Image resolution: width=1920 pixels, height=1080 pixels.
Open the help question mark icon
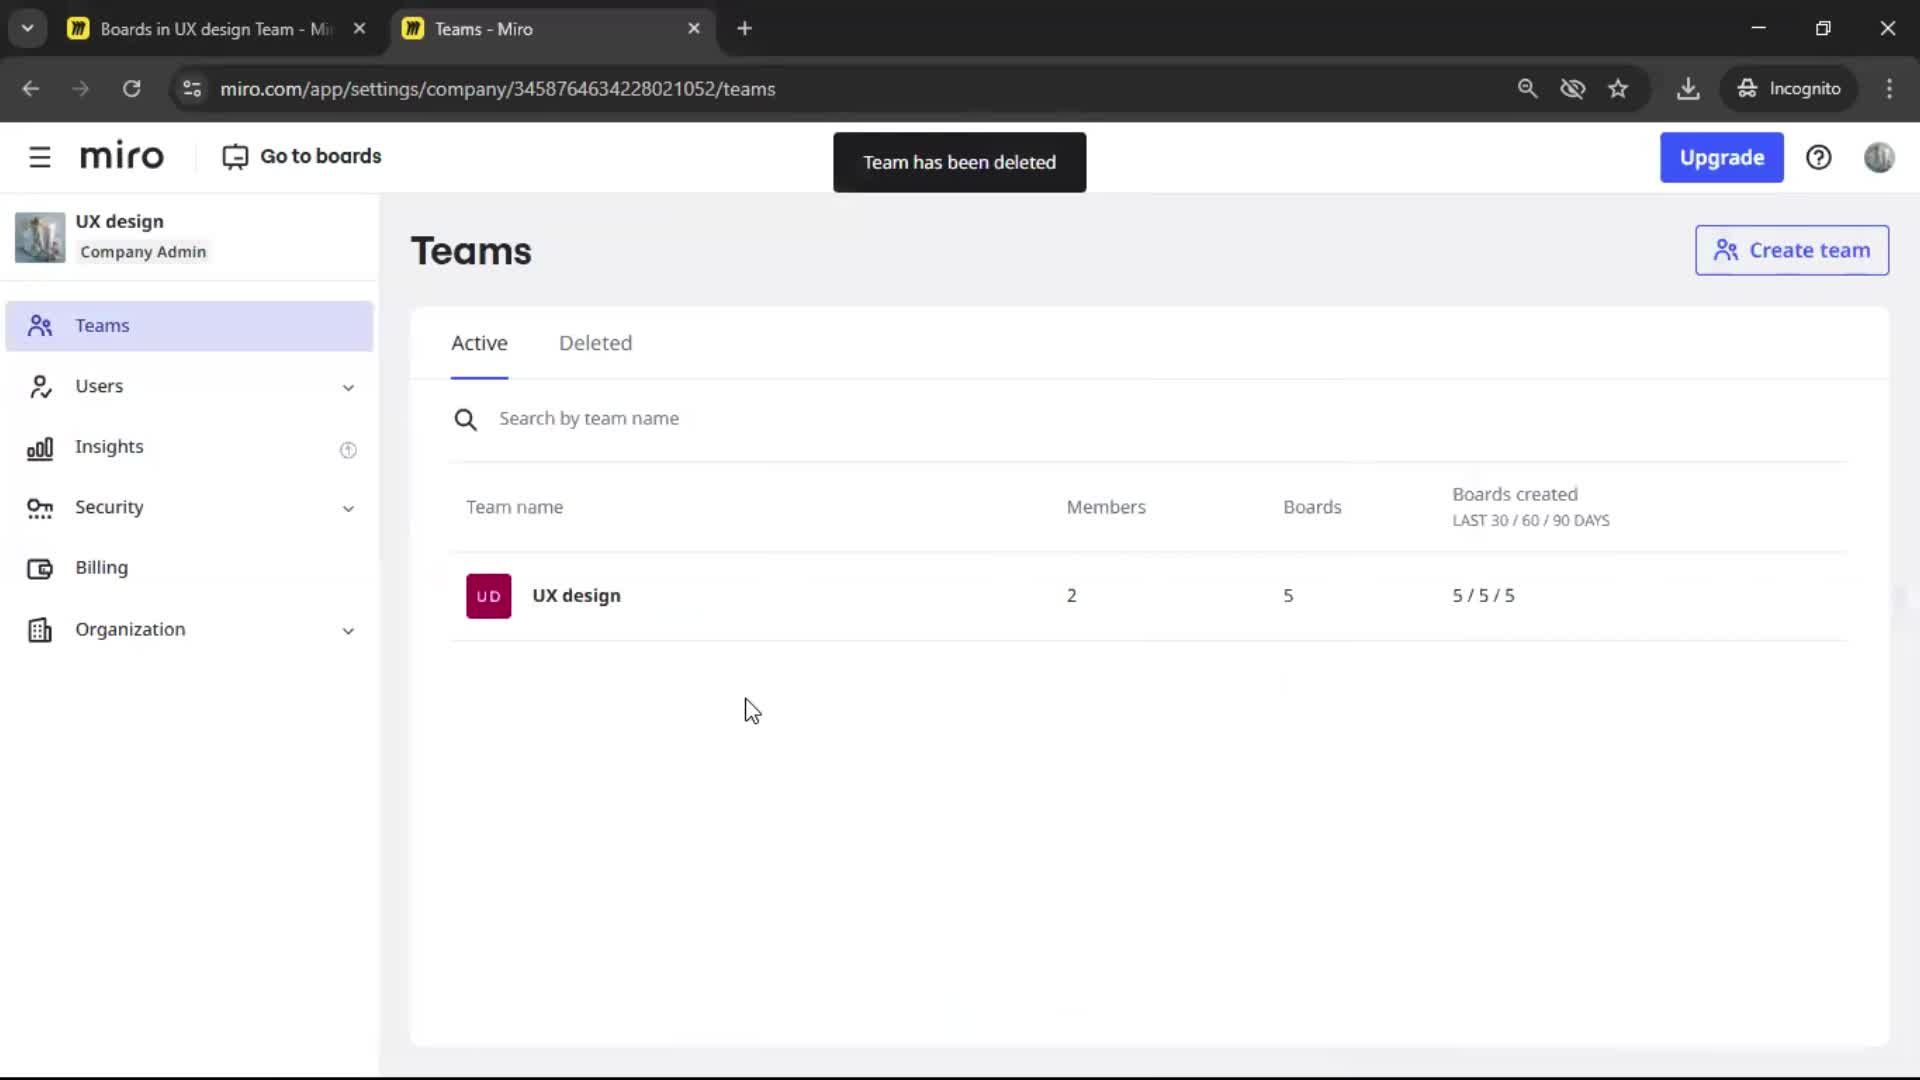coord(1818,158)
